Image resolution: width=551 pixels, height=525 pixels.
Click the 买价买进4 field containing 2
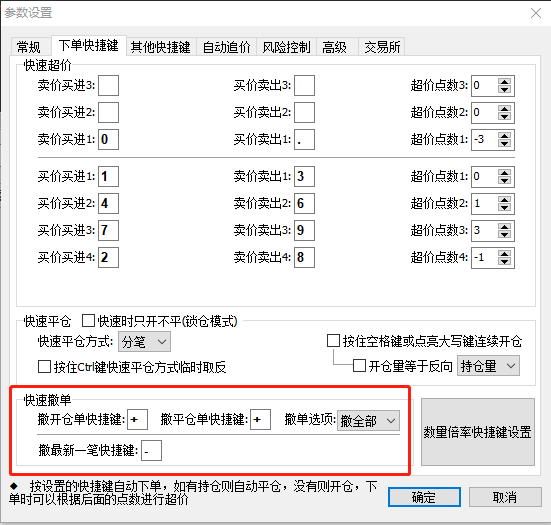[x=108, y=258]
